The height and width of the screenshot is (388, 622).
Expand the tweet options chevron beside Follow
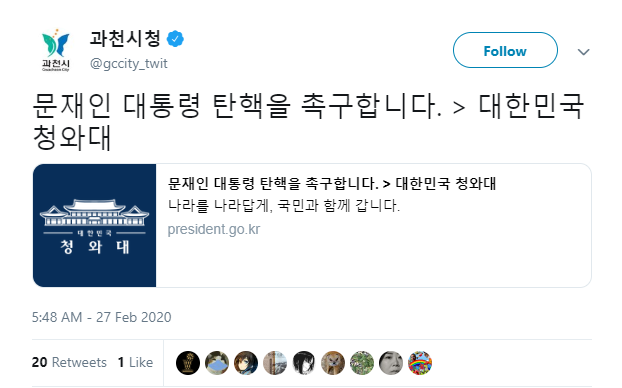click(x=583, y=52)
